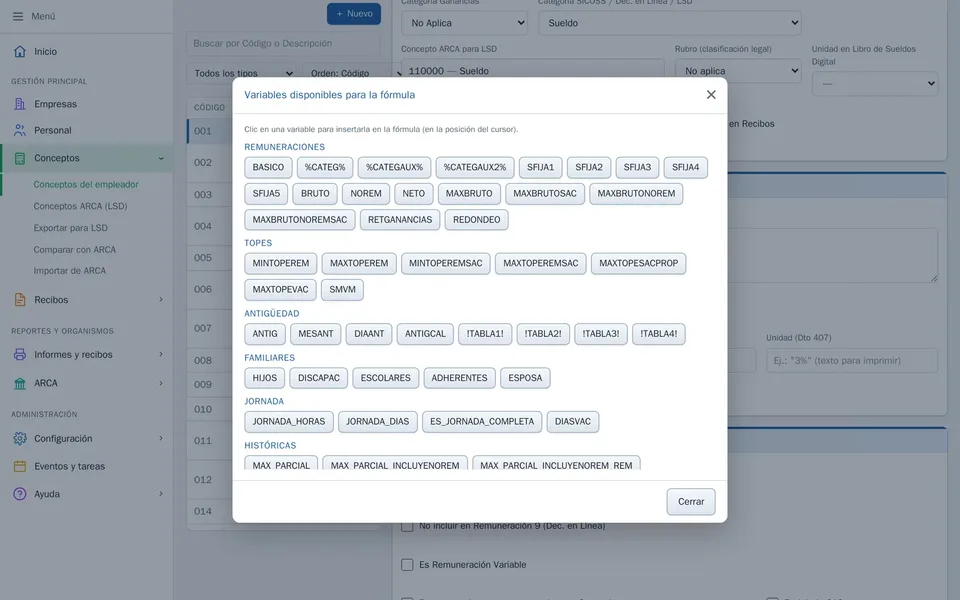Click the ARCA bank icon

20,383
